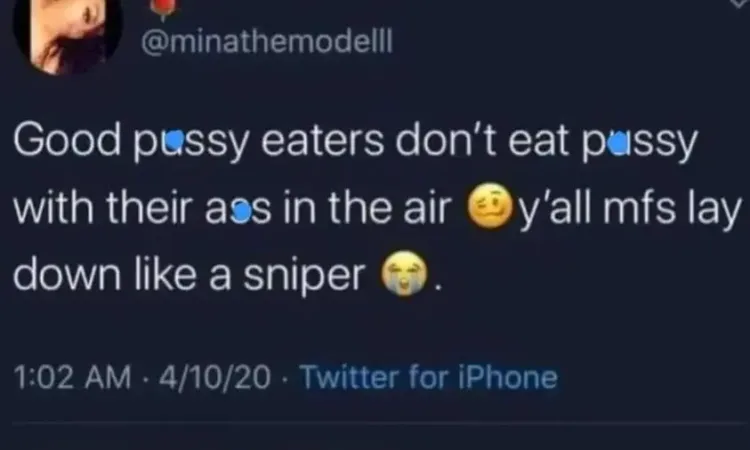750x450 pixels.
Task: Select the word 'Good' in the tweet
Action: [x=67, y=140]
